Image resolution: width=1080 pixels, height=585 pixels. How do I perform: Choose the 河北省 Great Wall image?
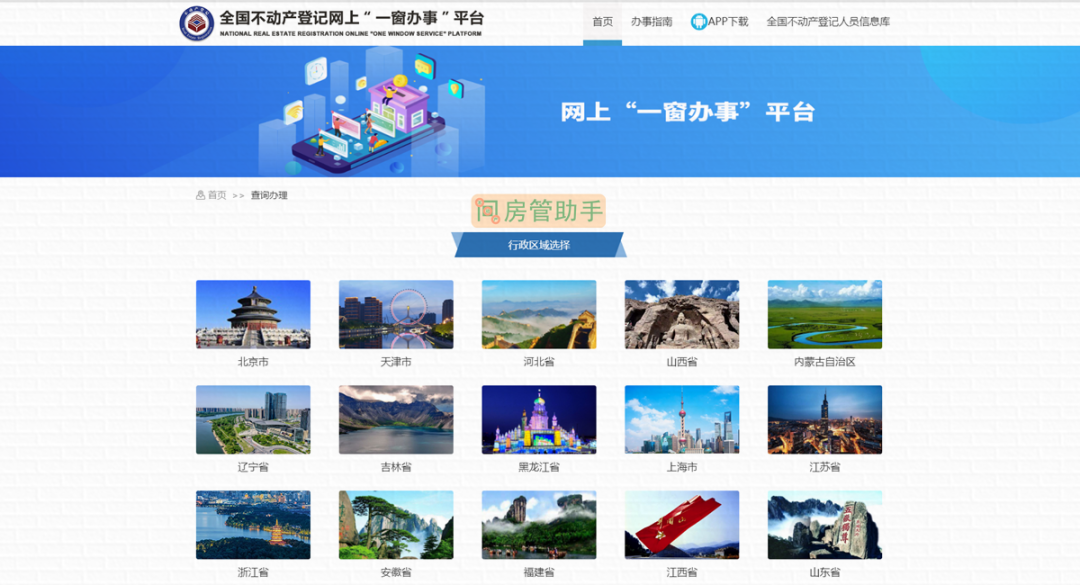pos(539,314)
